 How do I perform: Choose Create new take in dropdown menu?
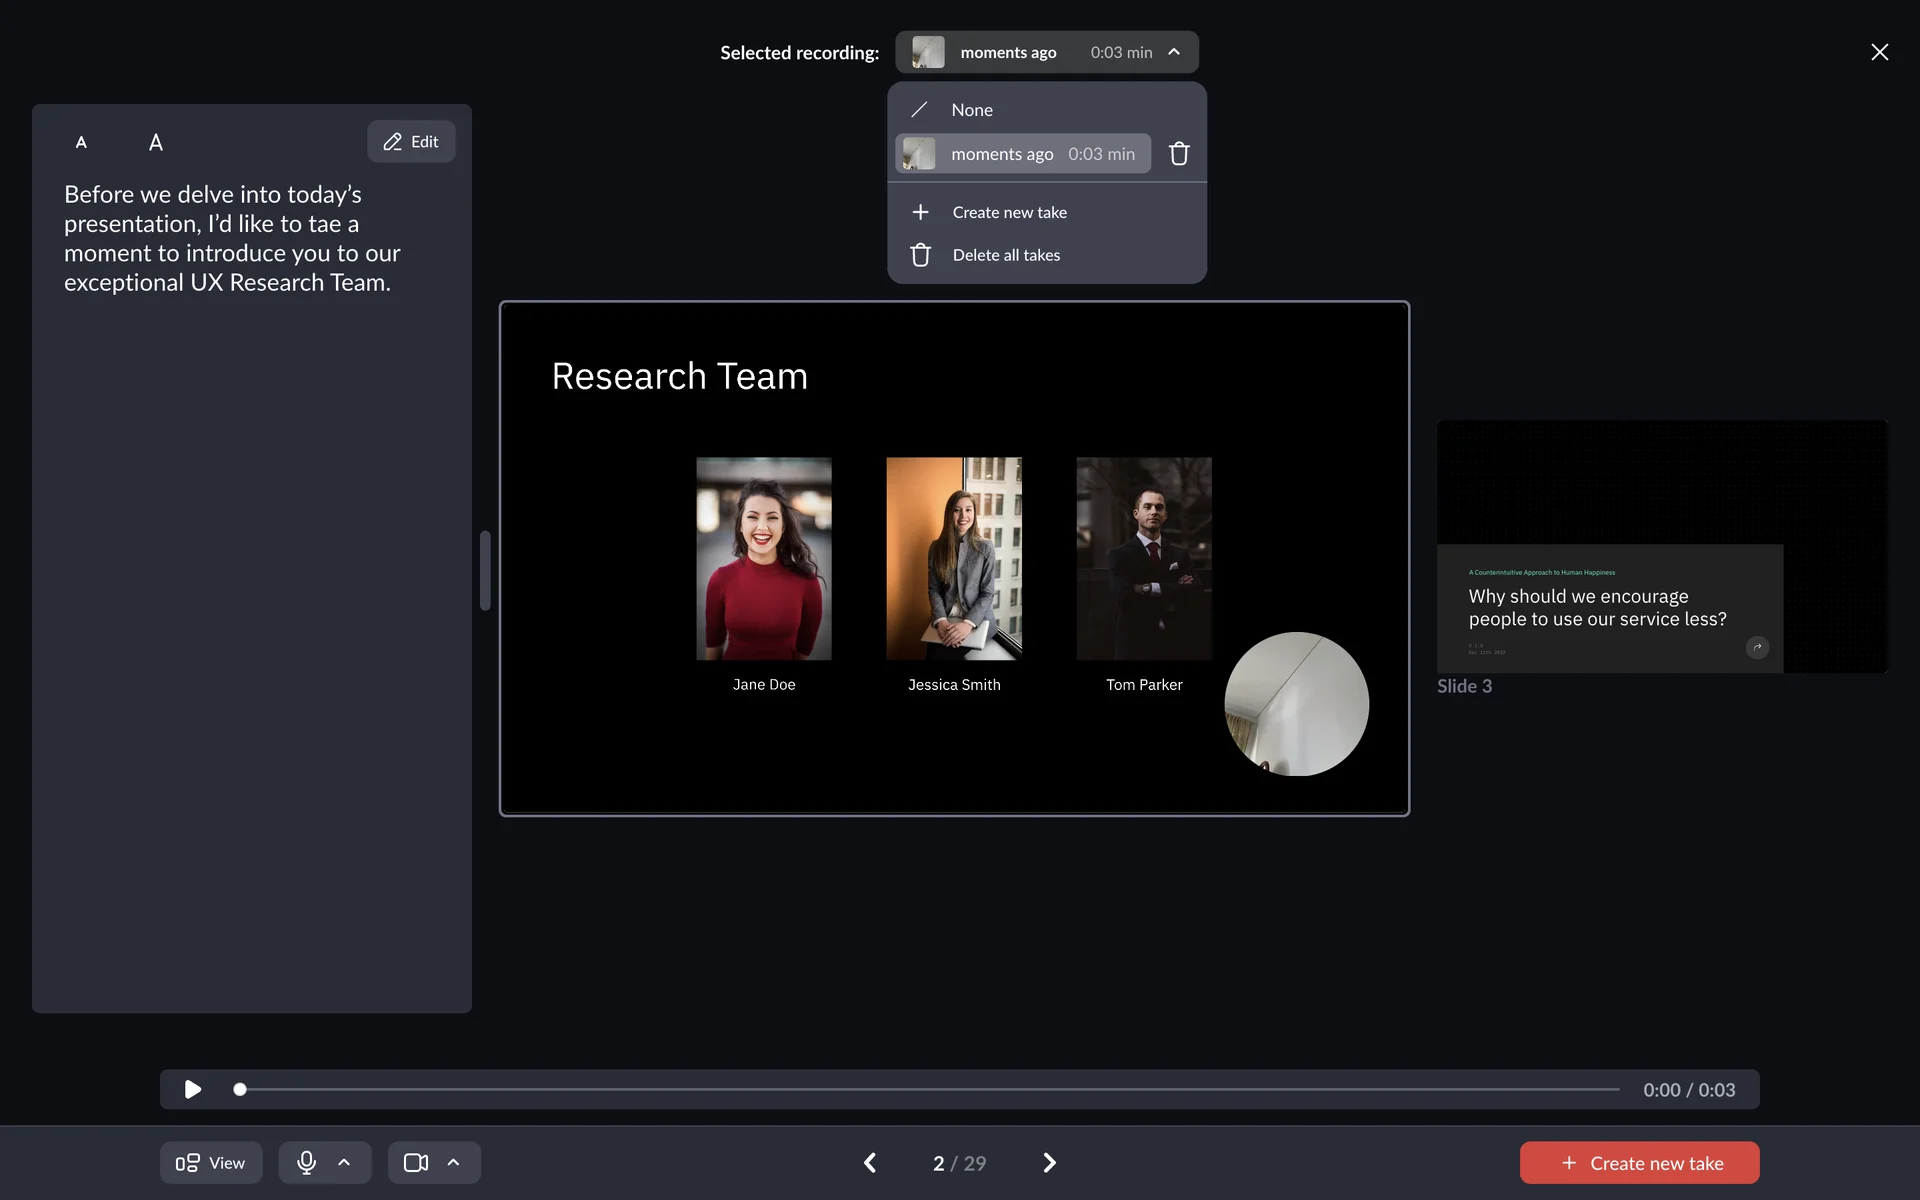pos(1009,212)
